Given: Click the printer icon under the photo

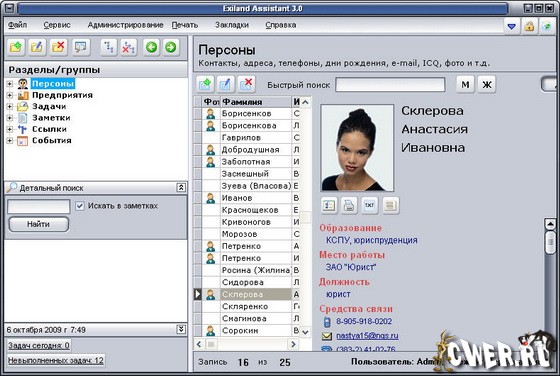Looking at the screenshot, I should pyautogui.click(x=349, y=205).
